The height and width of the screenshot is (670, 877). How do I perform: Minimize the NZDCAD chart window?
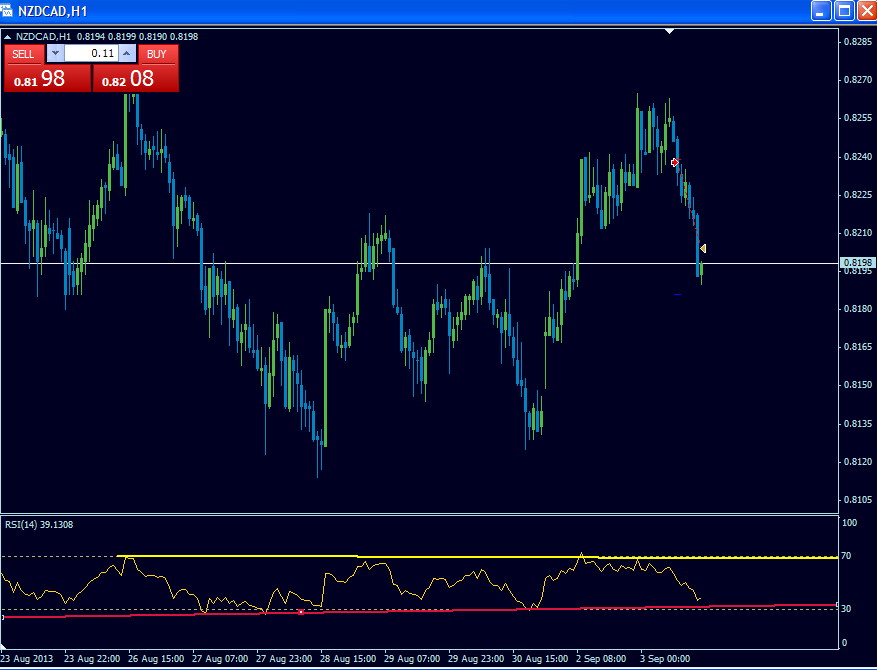pyautogui.click(x=821, y=11)
